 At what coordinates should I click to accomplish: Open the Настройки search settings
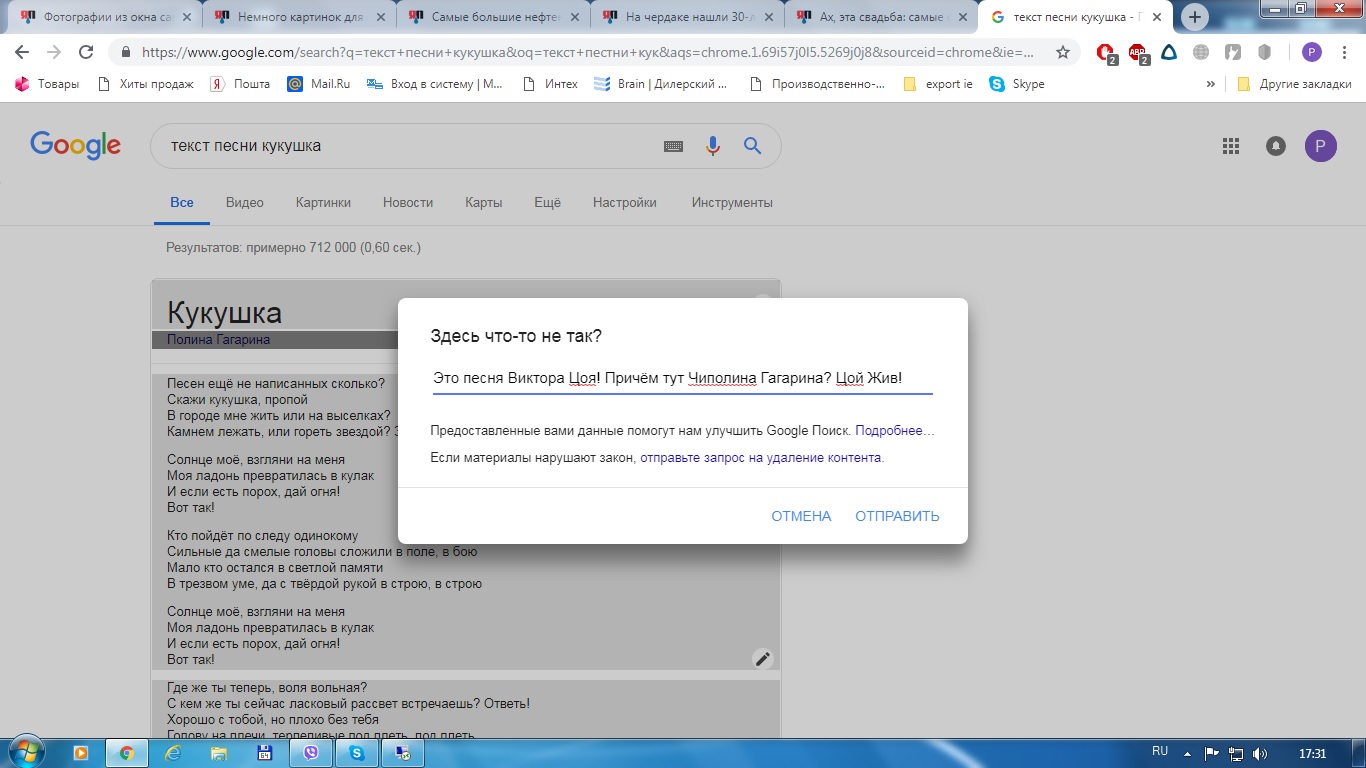[625, 202]
